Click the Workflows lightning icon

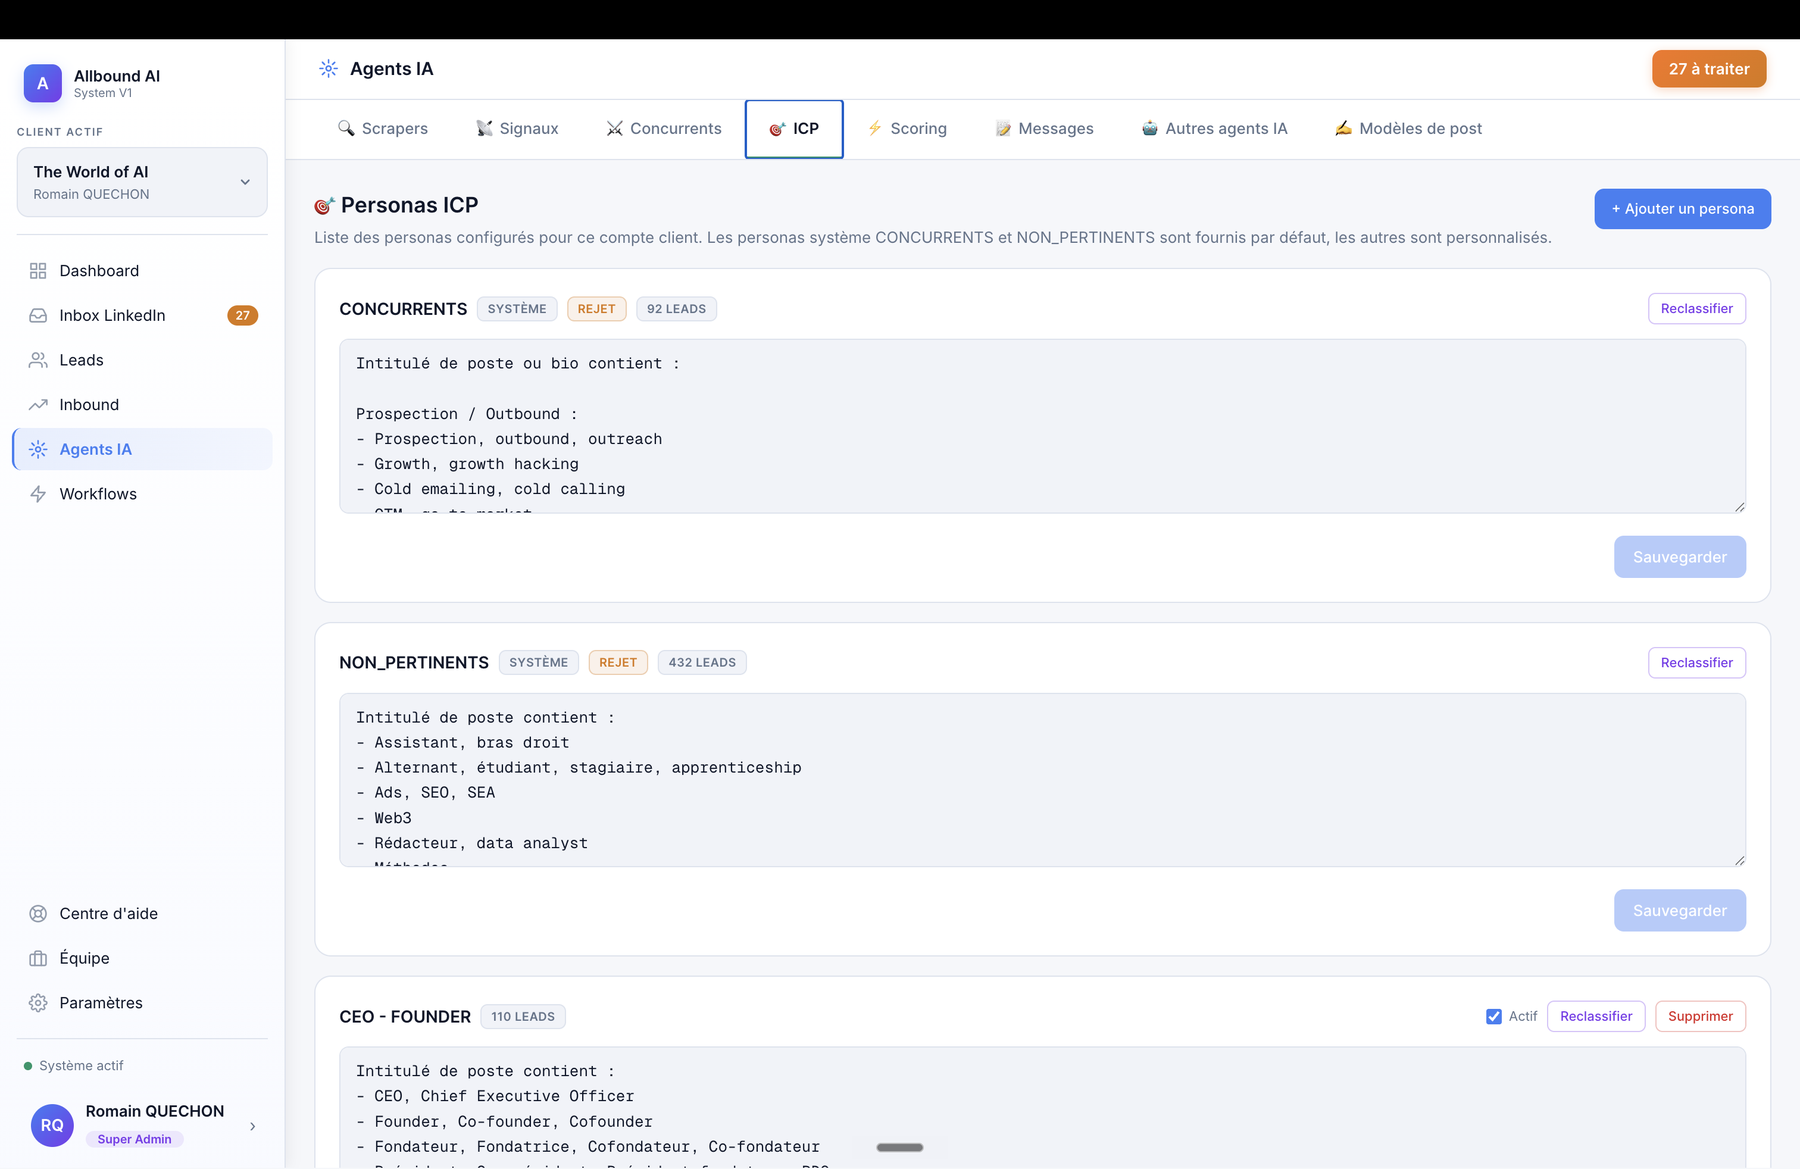38,494
